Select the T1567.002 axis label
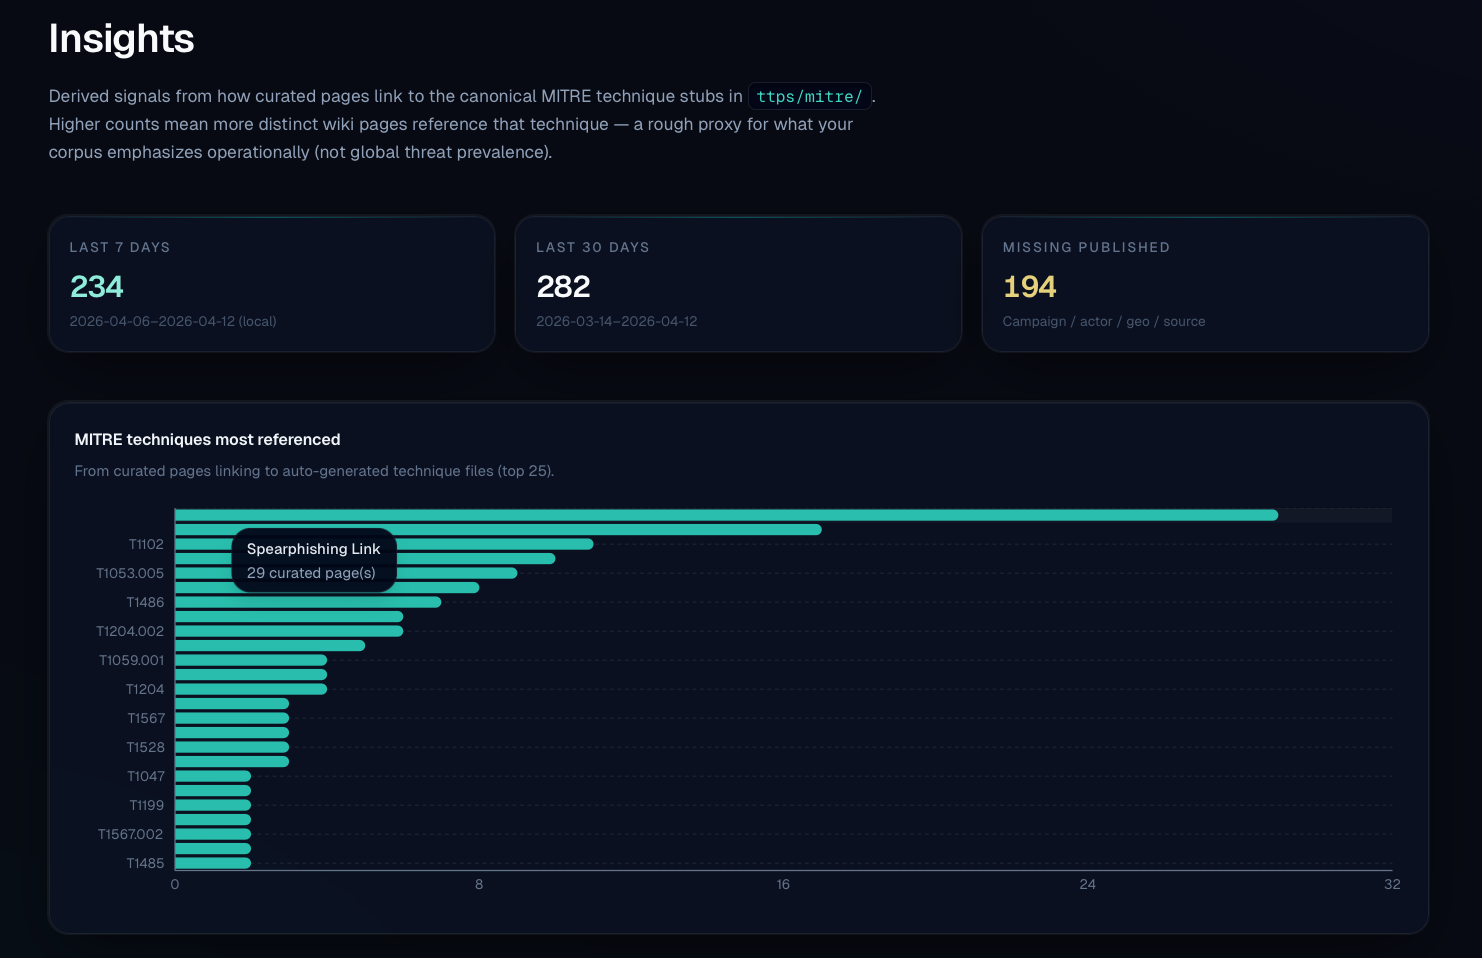The width and height of the screenshot is (1482, 958). point(130,833)
